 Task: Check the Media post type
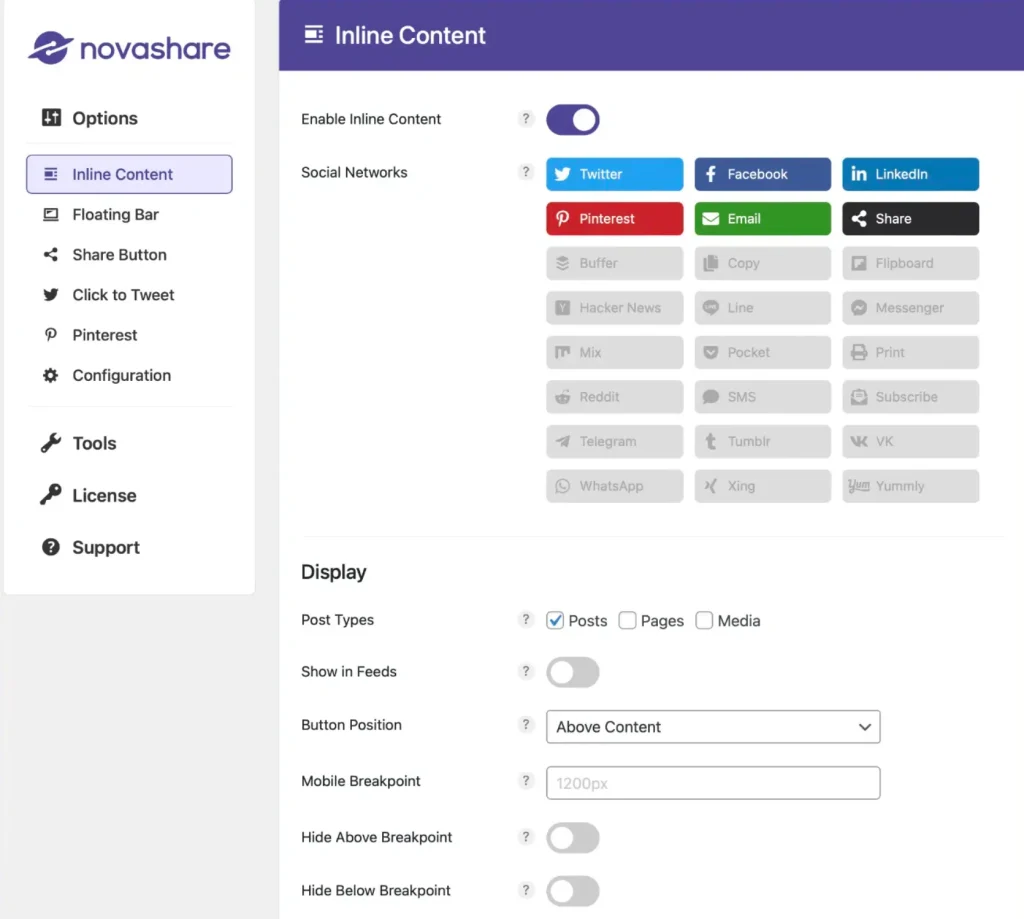(704, 620)
